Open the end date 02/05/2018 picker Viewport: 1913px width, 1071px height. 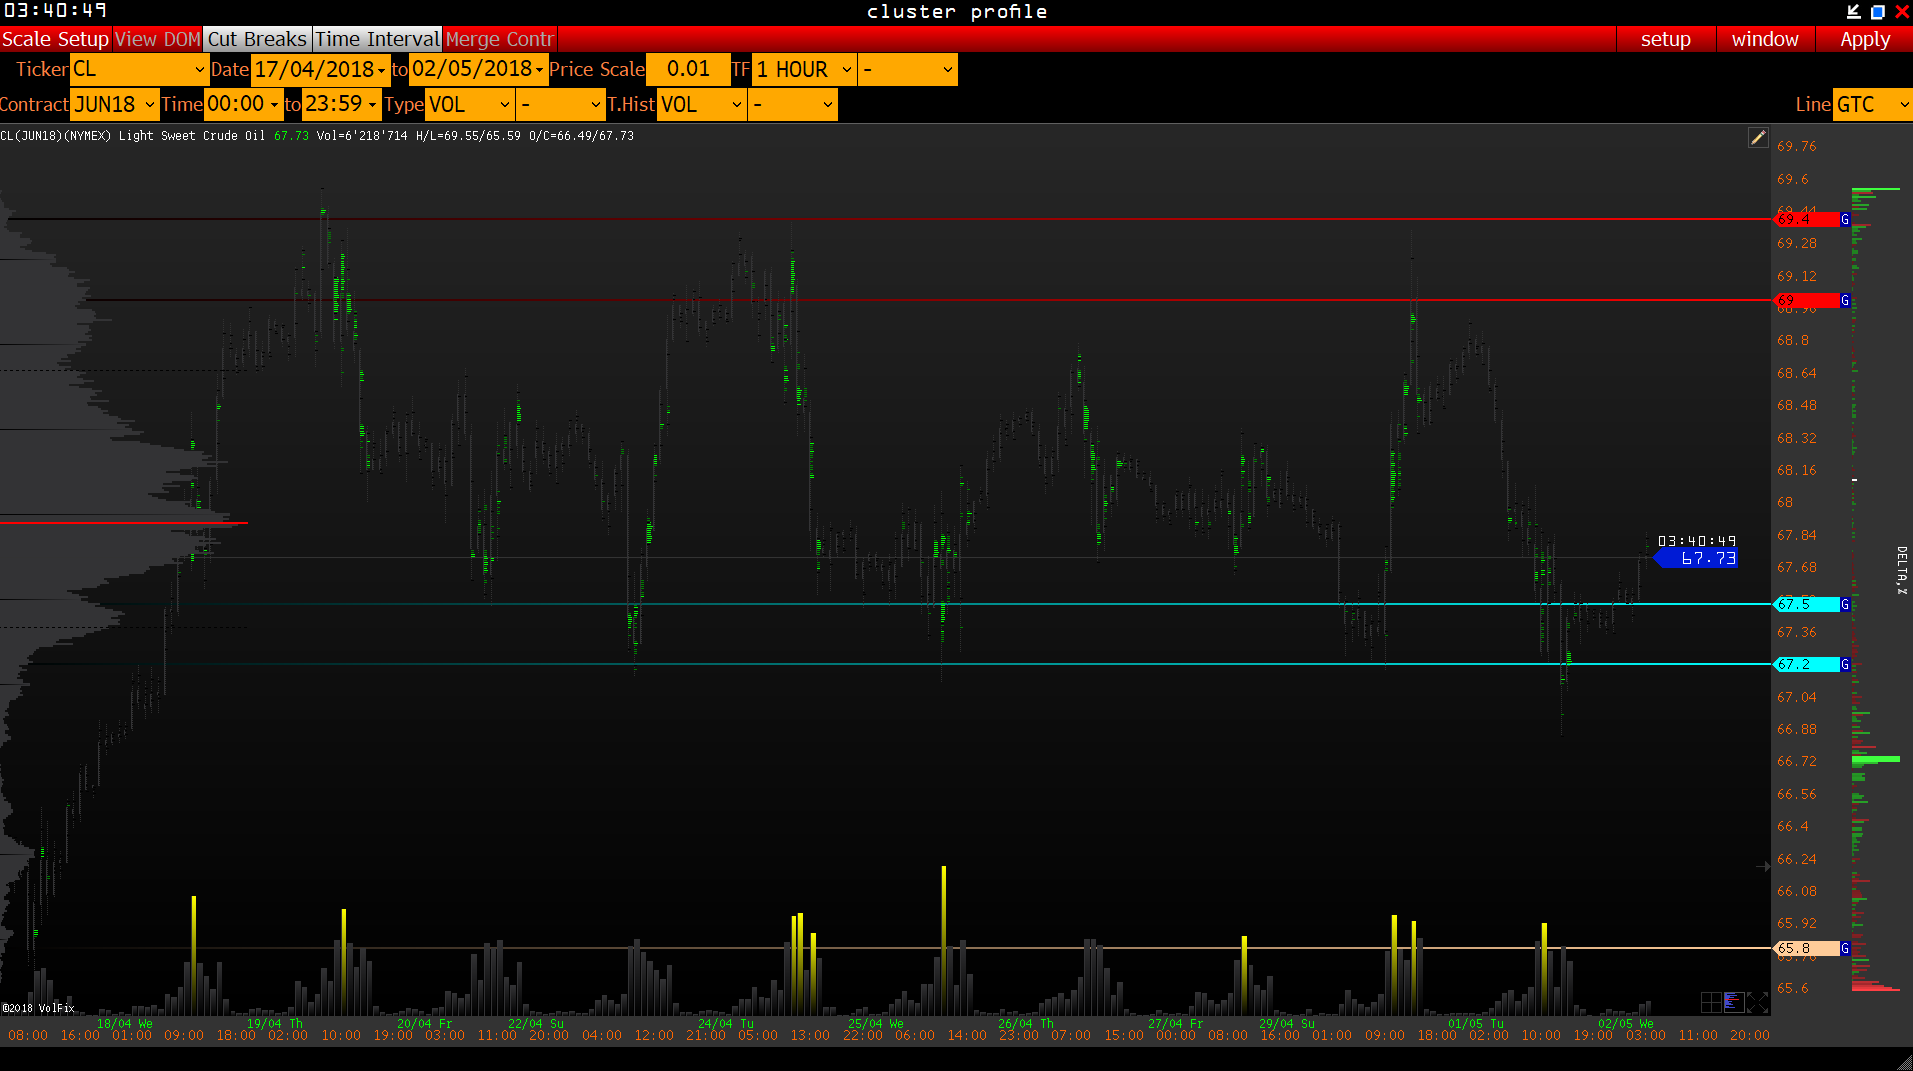point(478,70)
